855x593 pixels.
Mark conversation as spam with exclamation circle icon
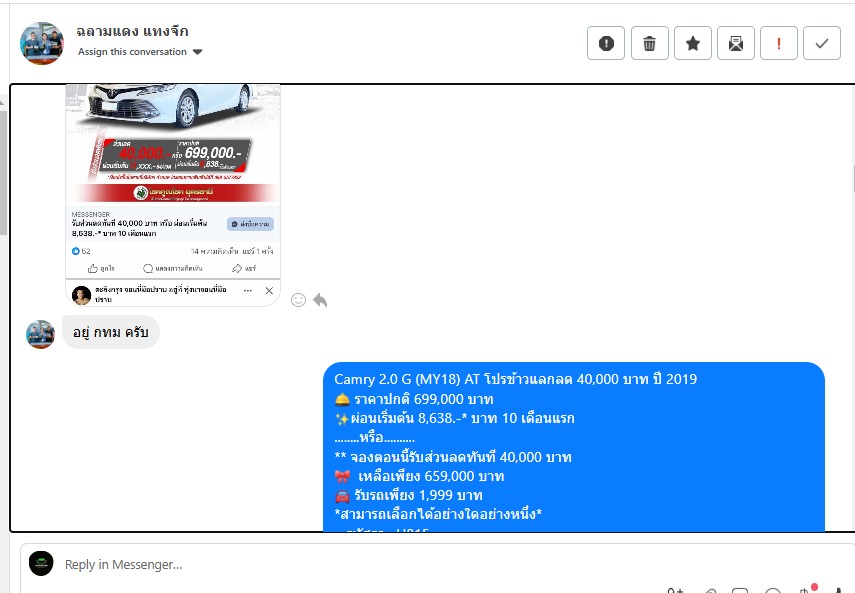[606, 43]
